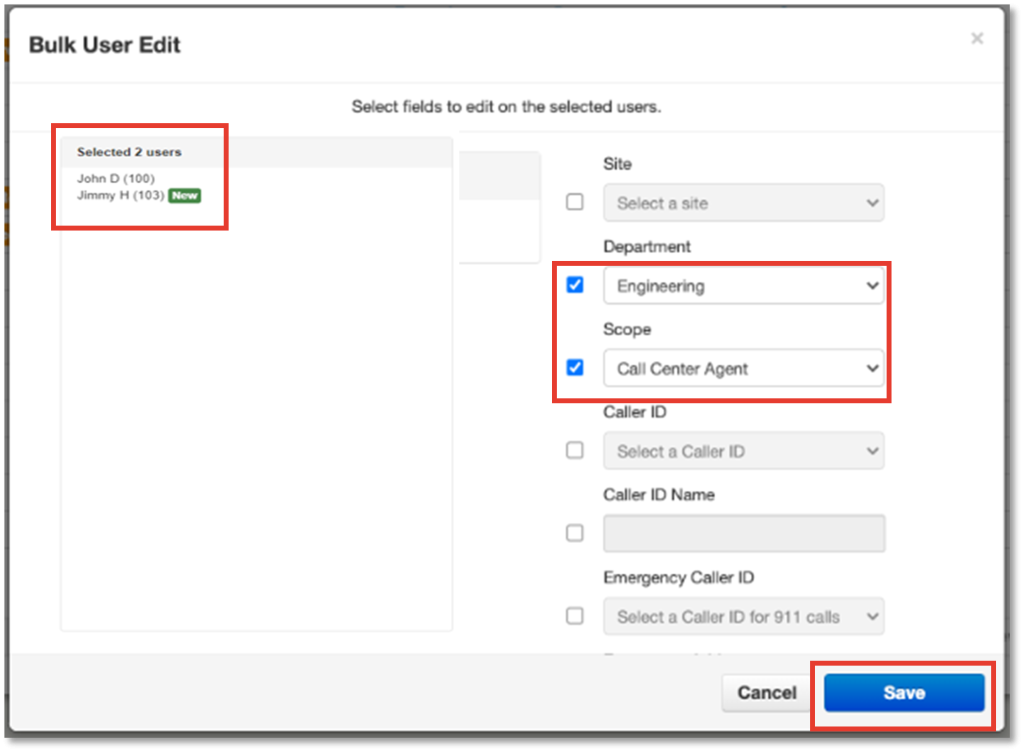Viewport: 1024px width, 752px height.
Task: Uncheck the Scope field checkbox
Action: click(x=575, y=368)
